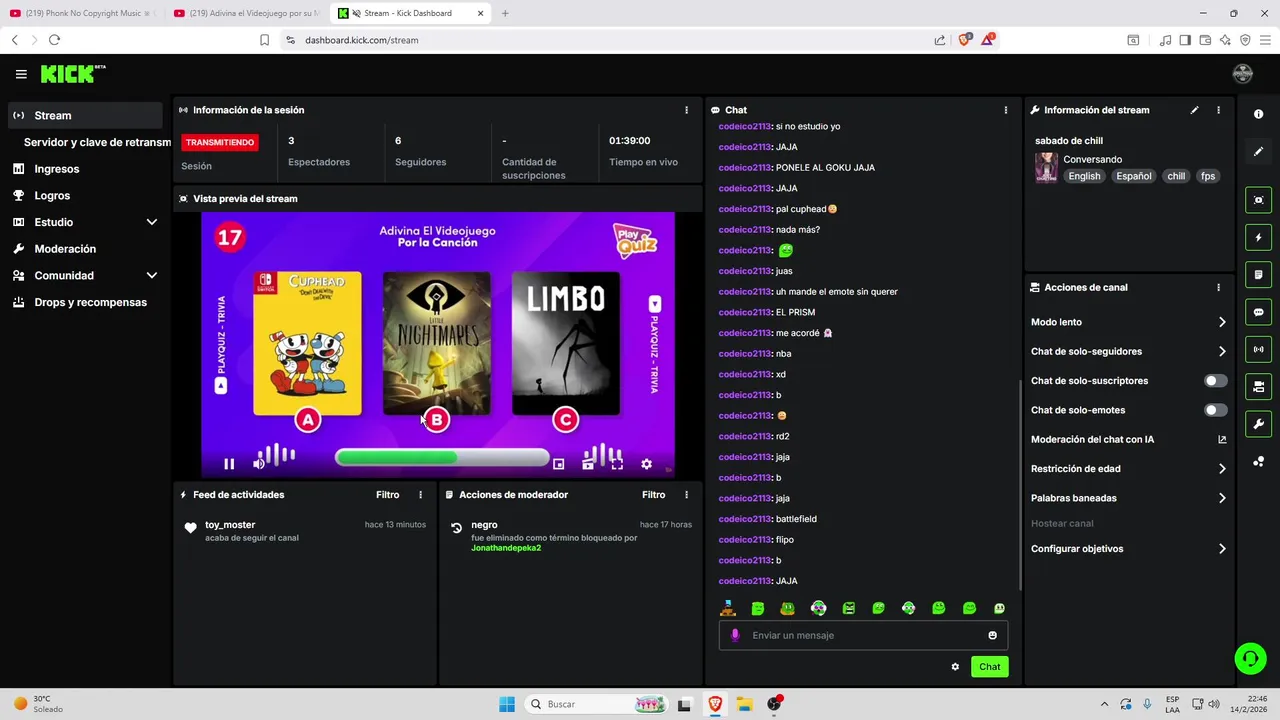Screen dimensions: 1280x720
Task: Pause the stream preview player
Action: point(229,464)
